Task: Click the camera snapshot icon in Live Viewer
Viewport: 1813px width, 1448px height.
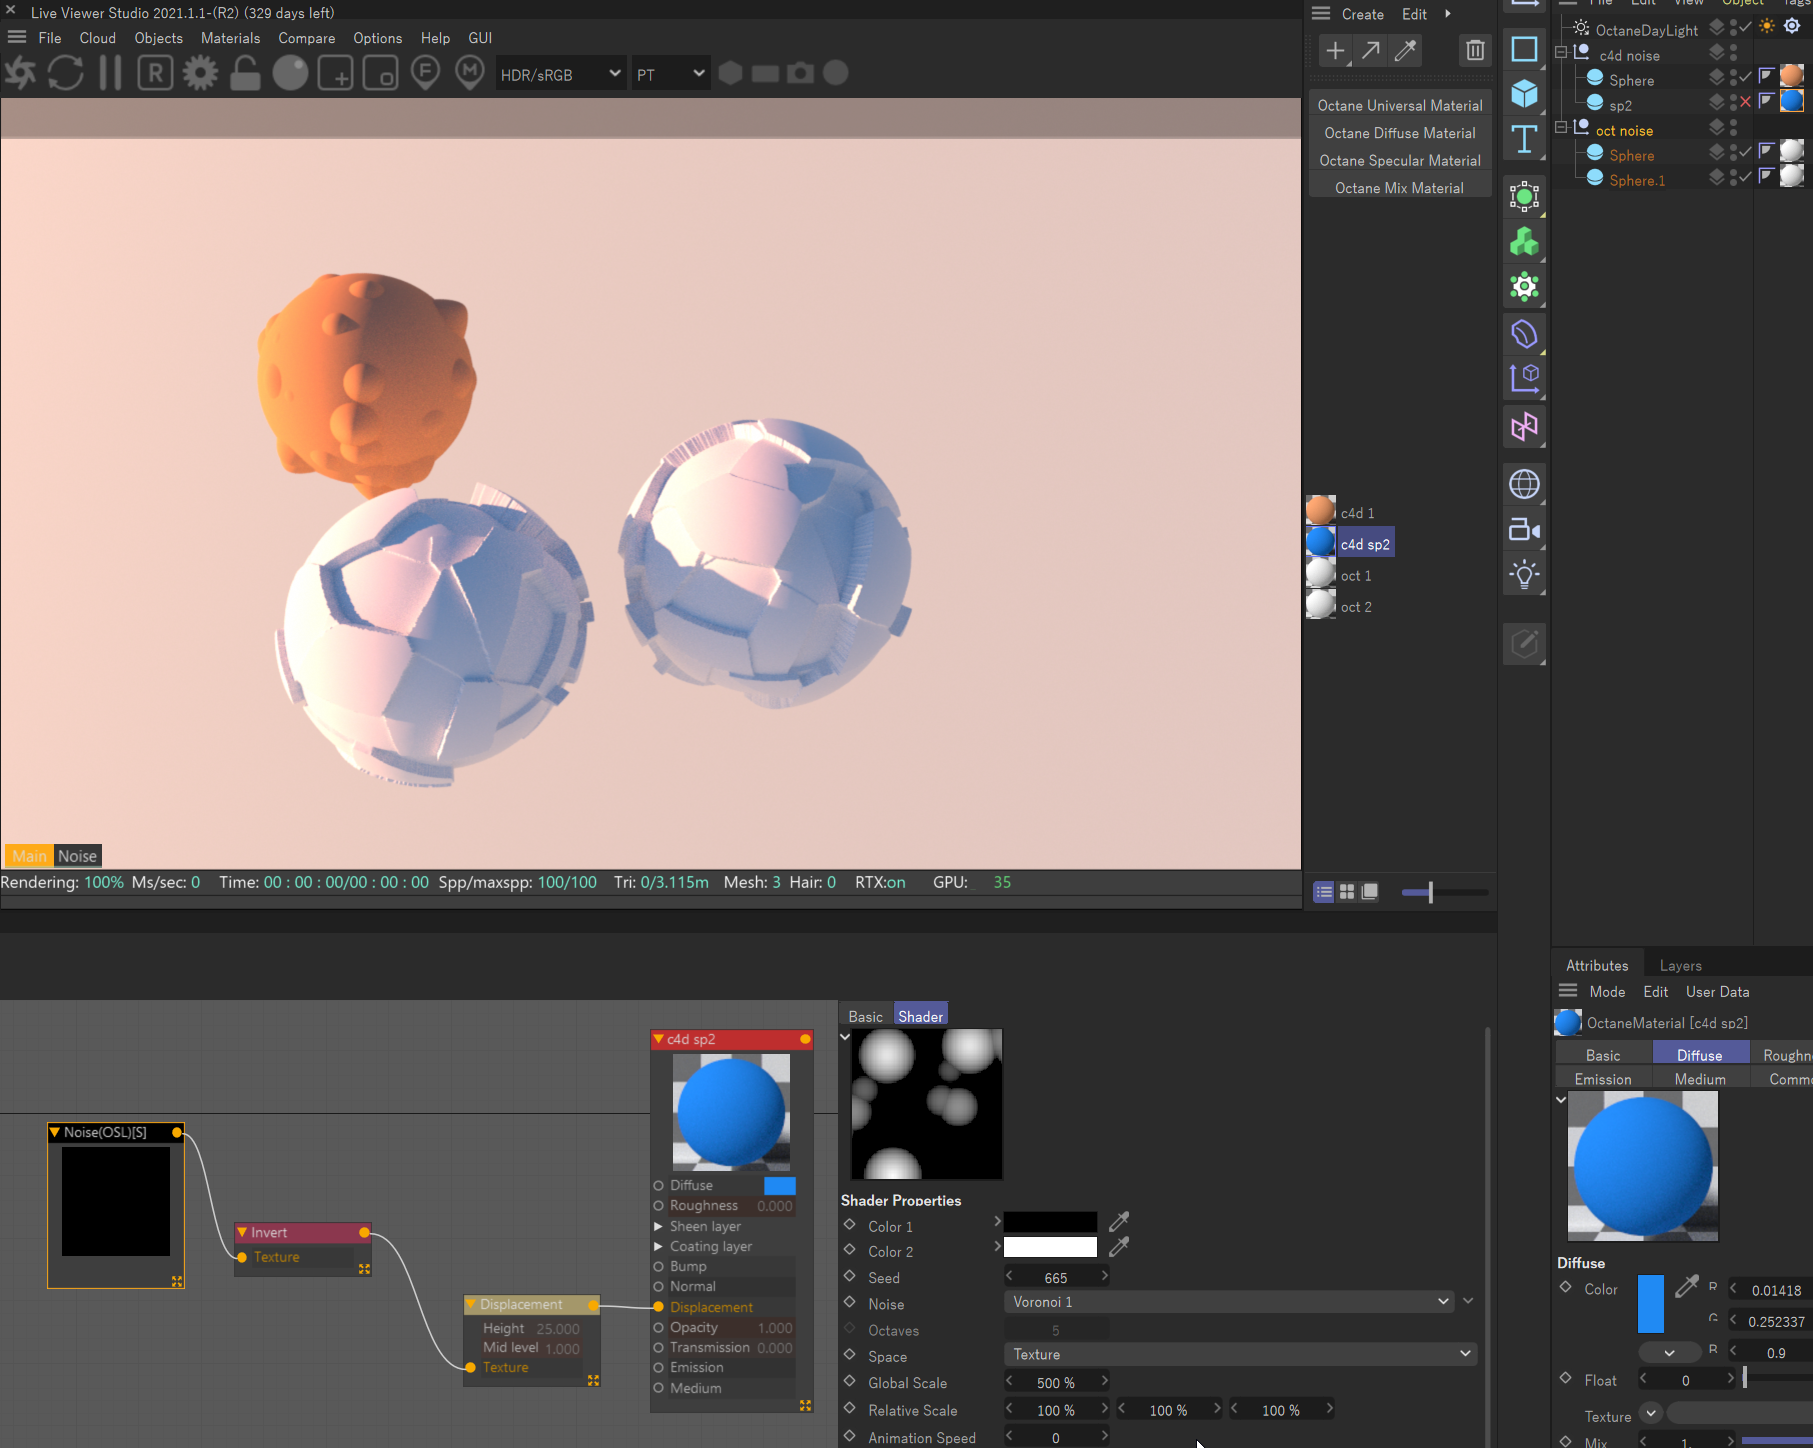Action: click(800, 73)
